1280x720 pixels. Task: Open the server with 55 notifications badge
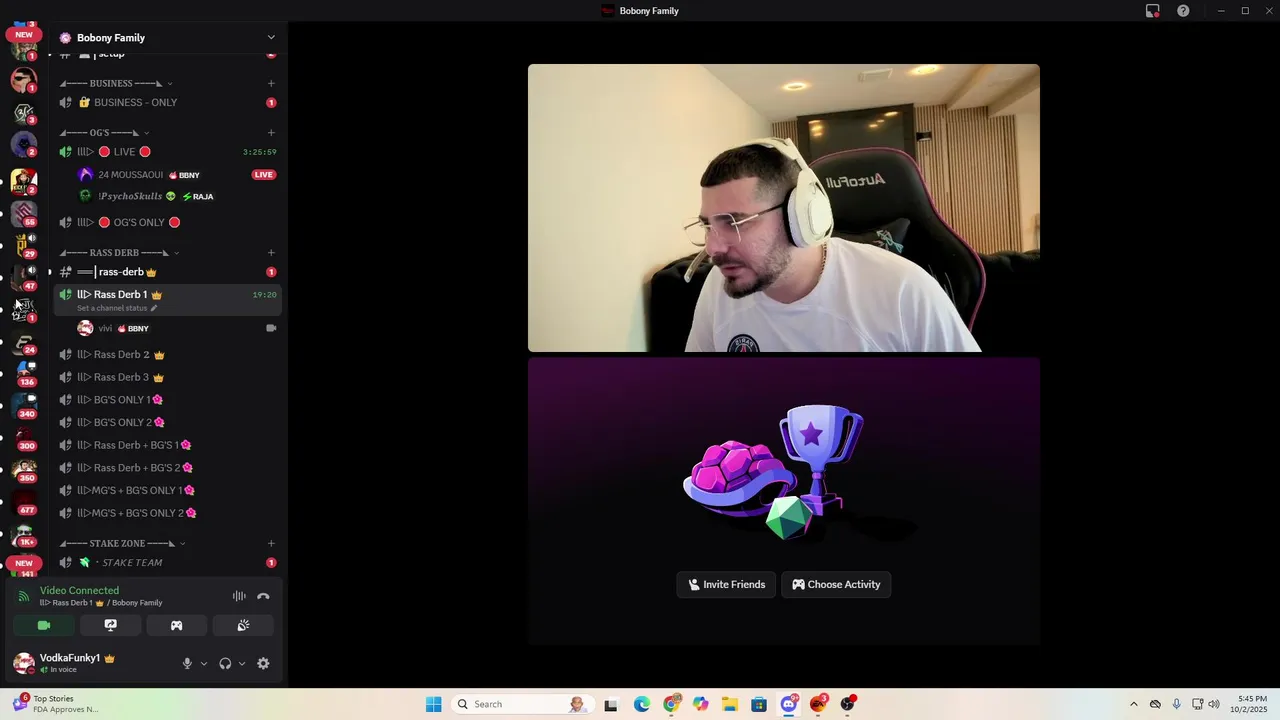(24, 212)
